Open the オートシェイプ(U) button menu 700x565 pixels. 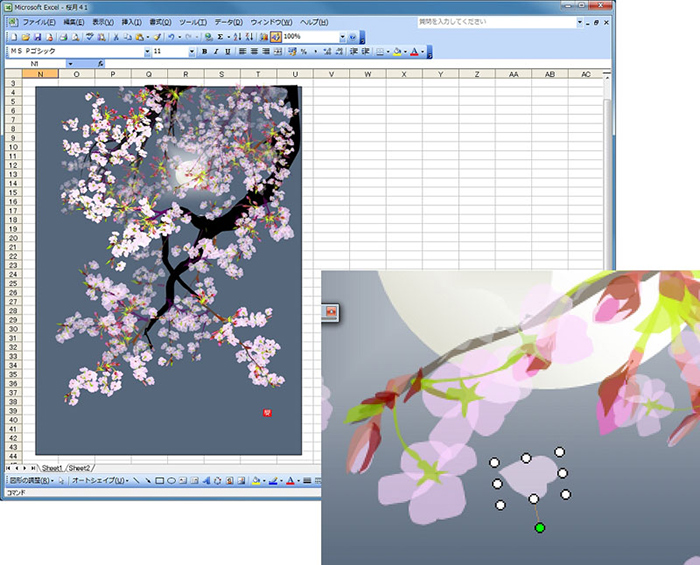click(99, 481)
